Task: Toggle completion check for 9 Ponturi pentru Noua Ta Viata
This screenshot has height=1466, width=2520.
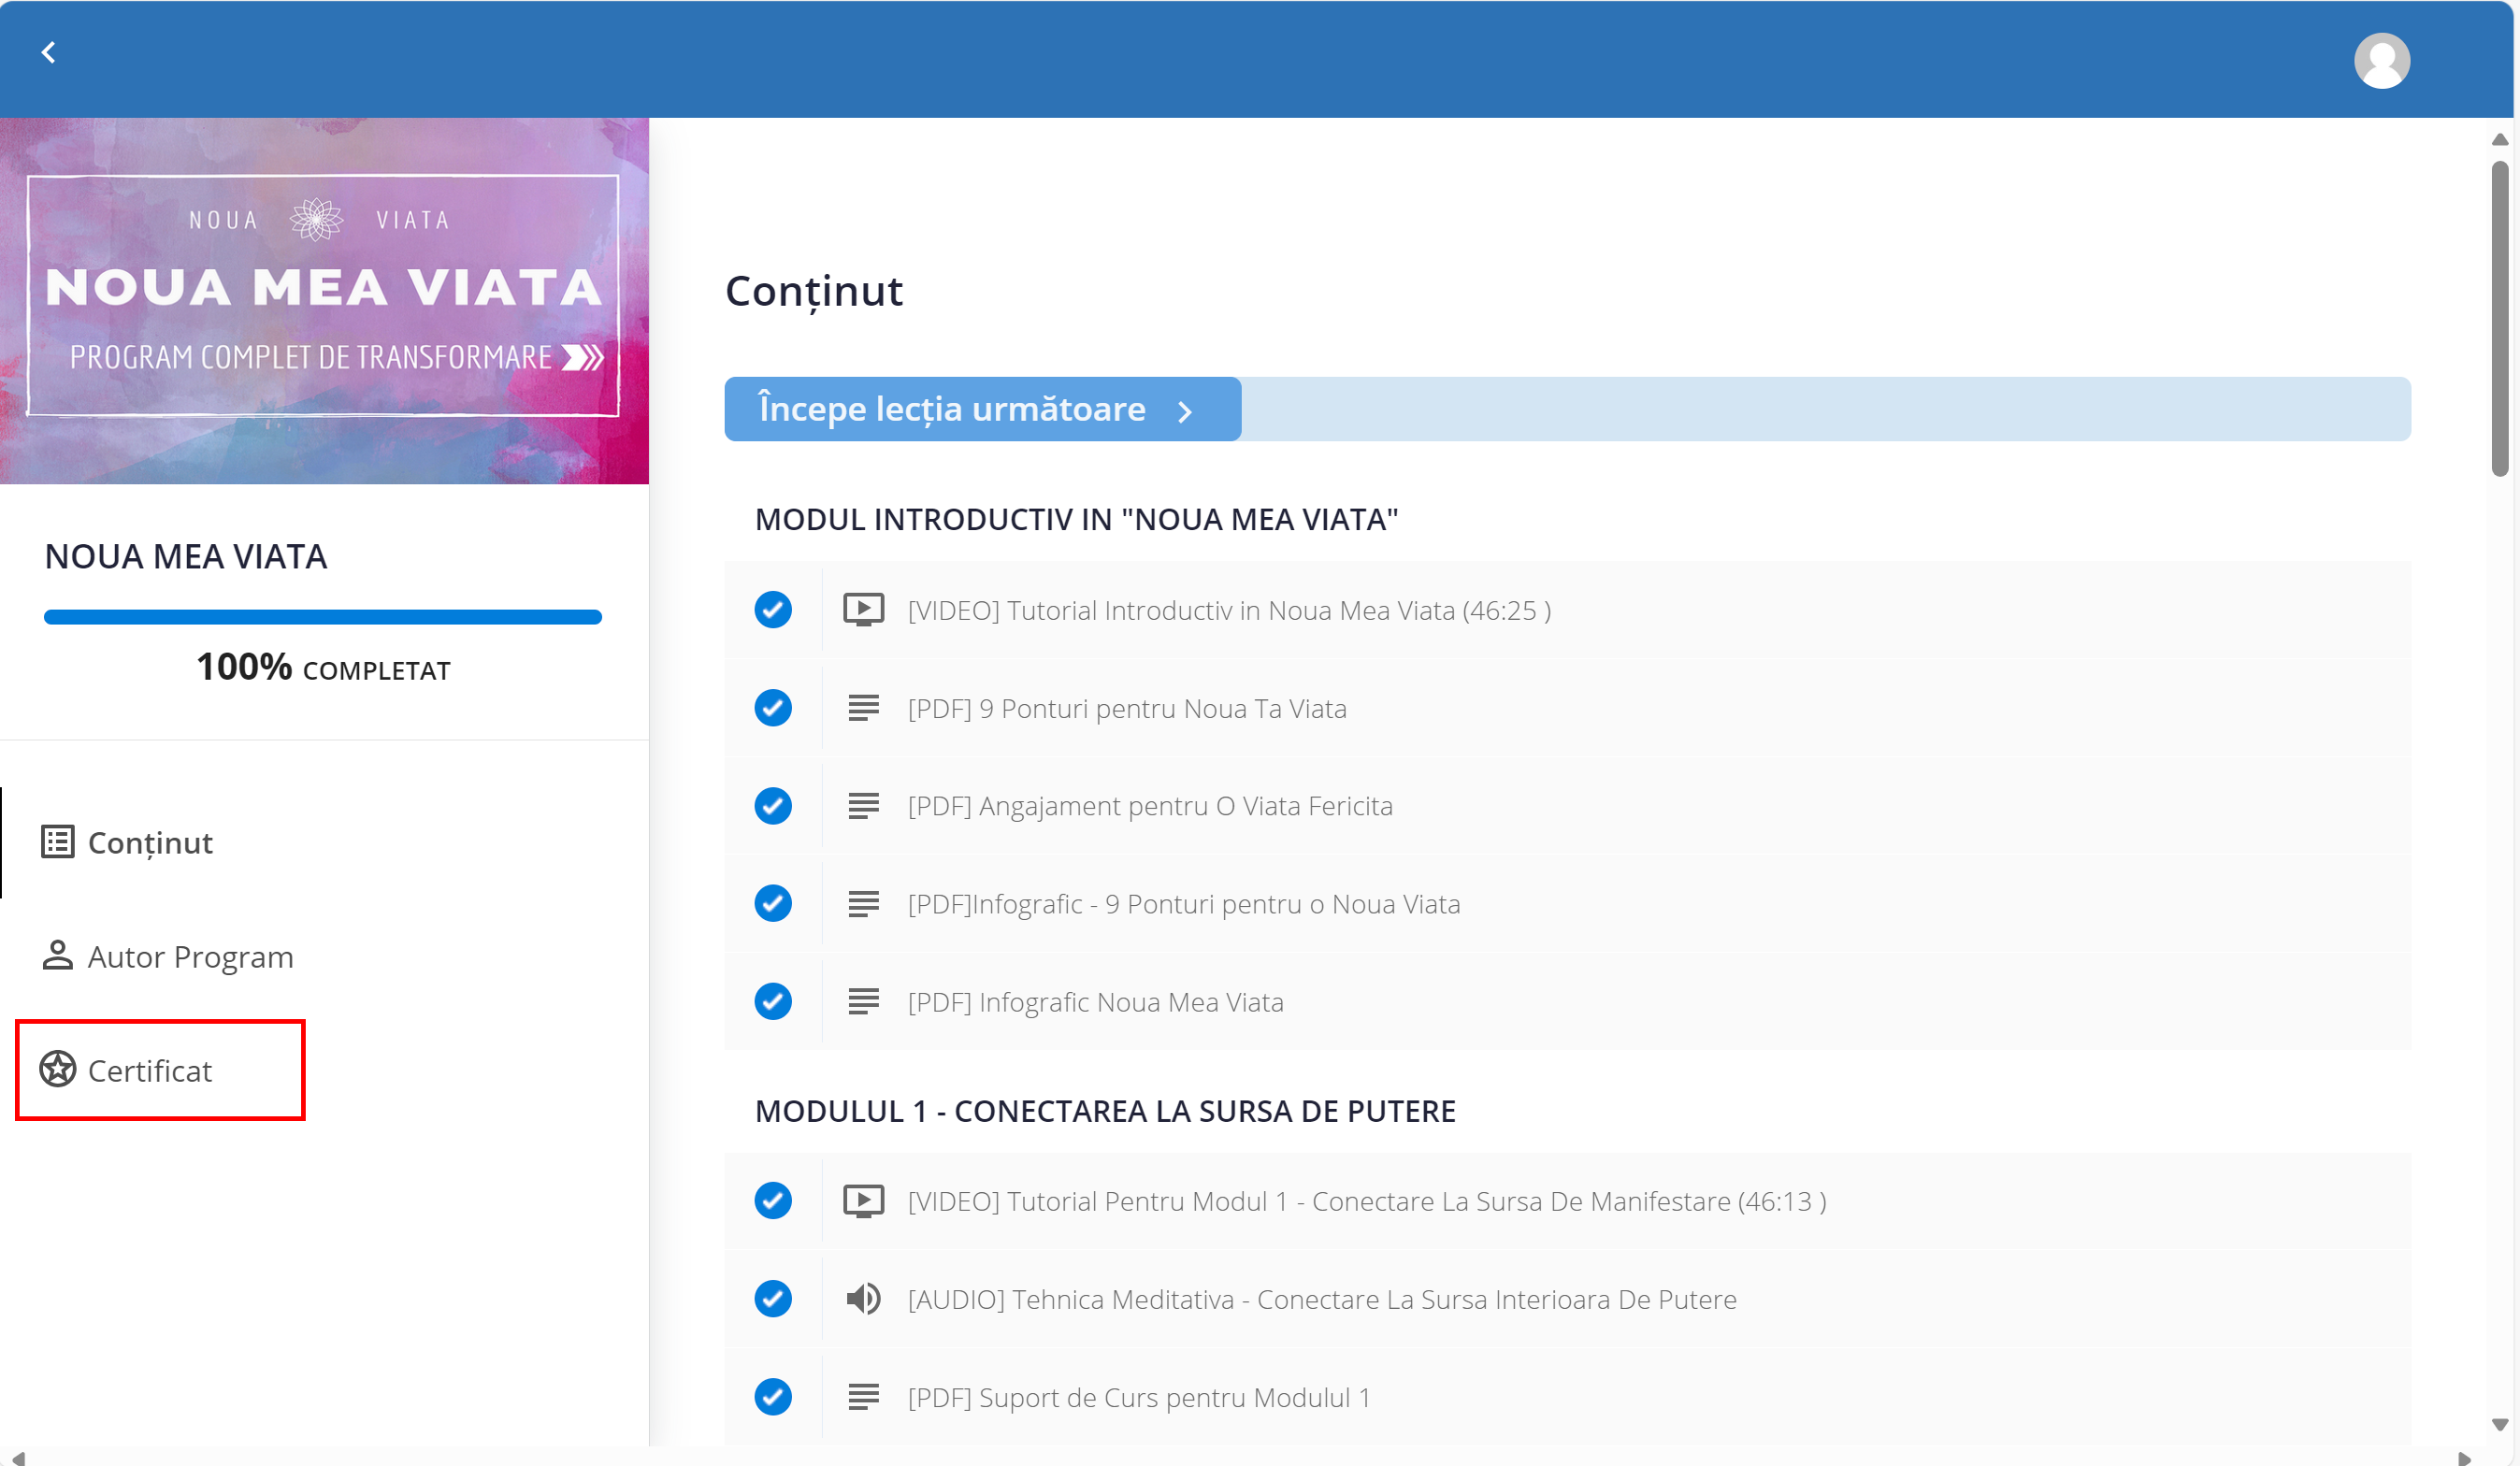Action: (x=773, y=707)
